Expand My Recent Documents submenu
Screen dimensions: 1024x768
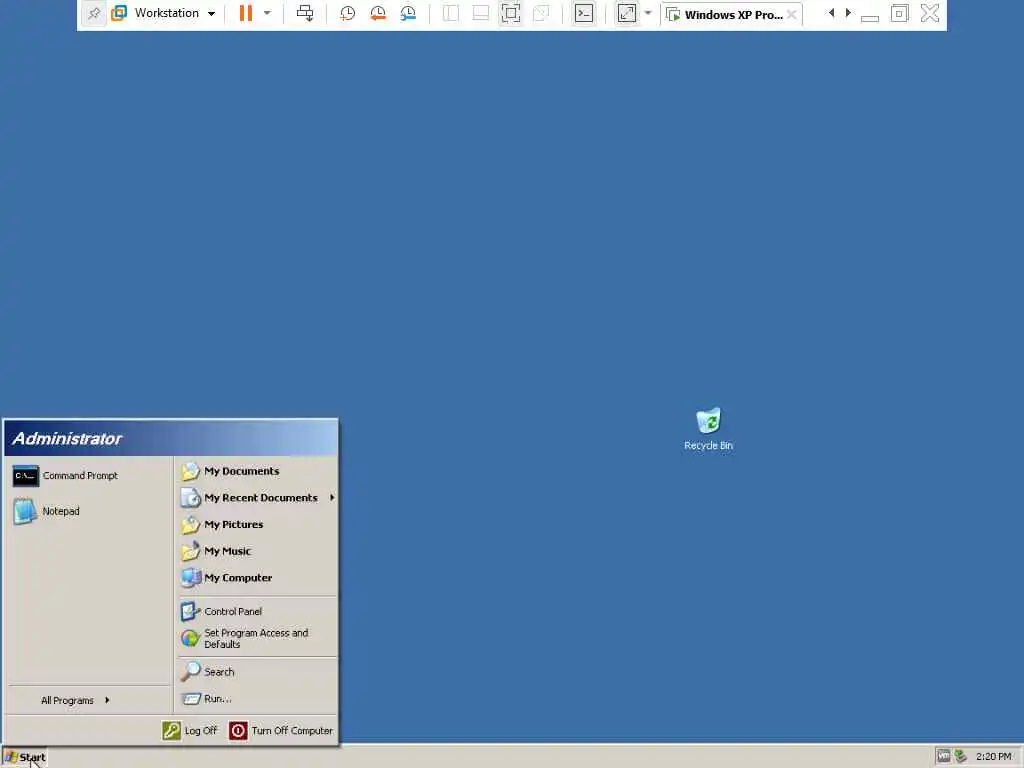(x=258, y=498)
